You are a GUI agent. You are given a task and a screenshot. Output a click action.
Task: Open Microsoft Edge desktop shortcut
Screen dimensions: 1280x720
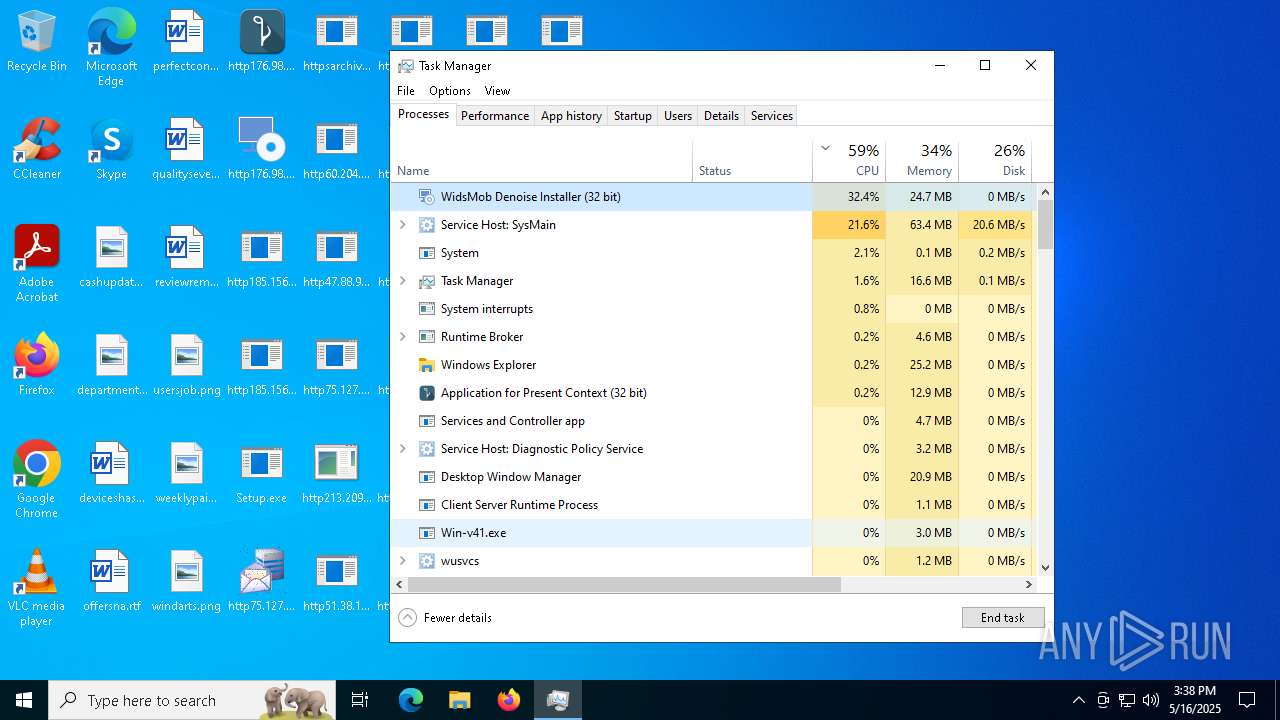(111, 48)
